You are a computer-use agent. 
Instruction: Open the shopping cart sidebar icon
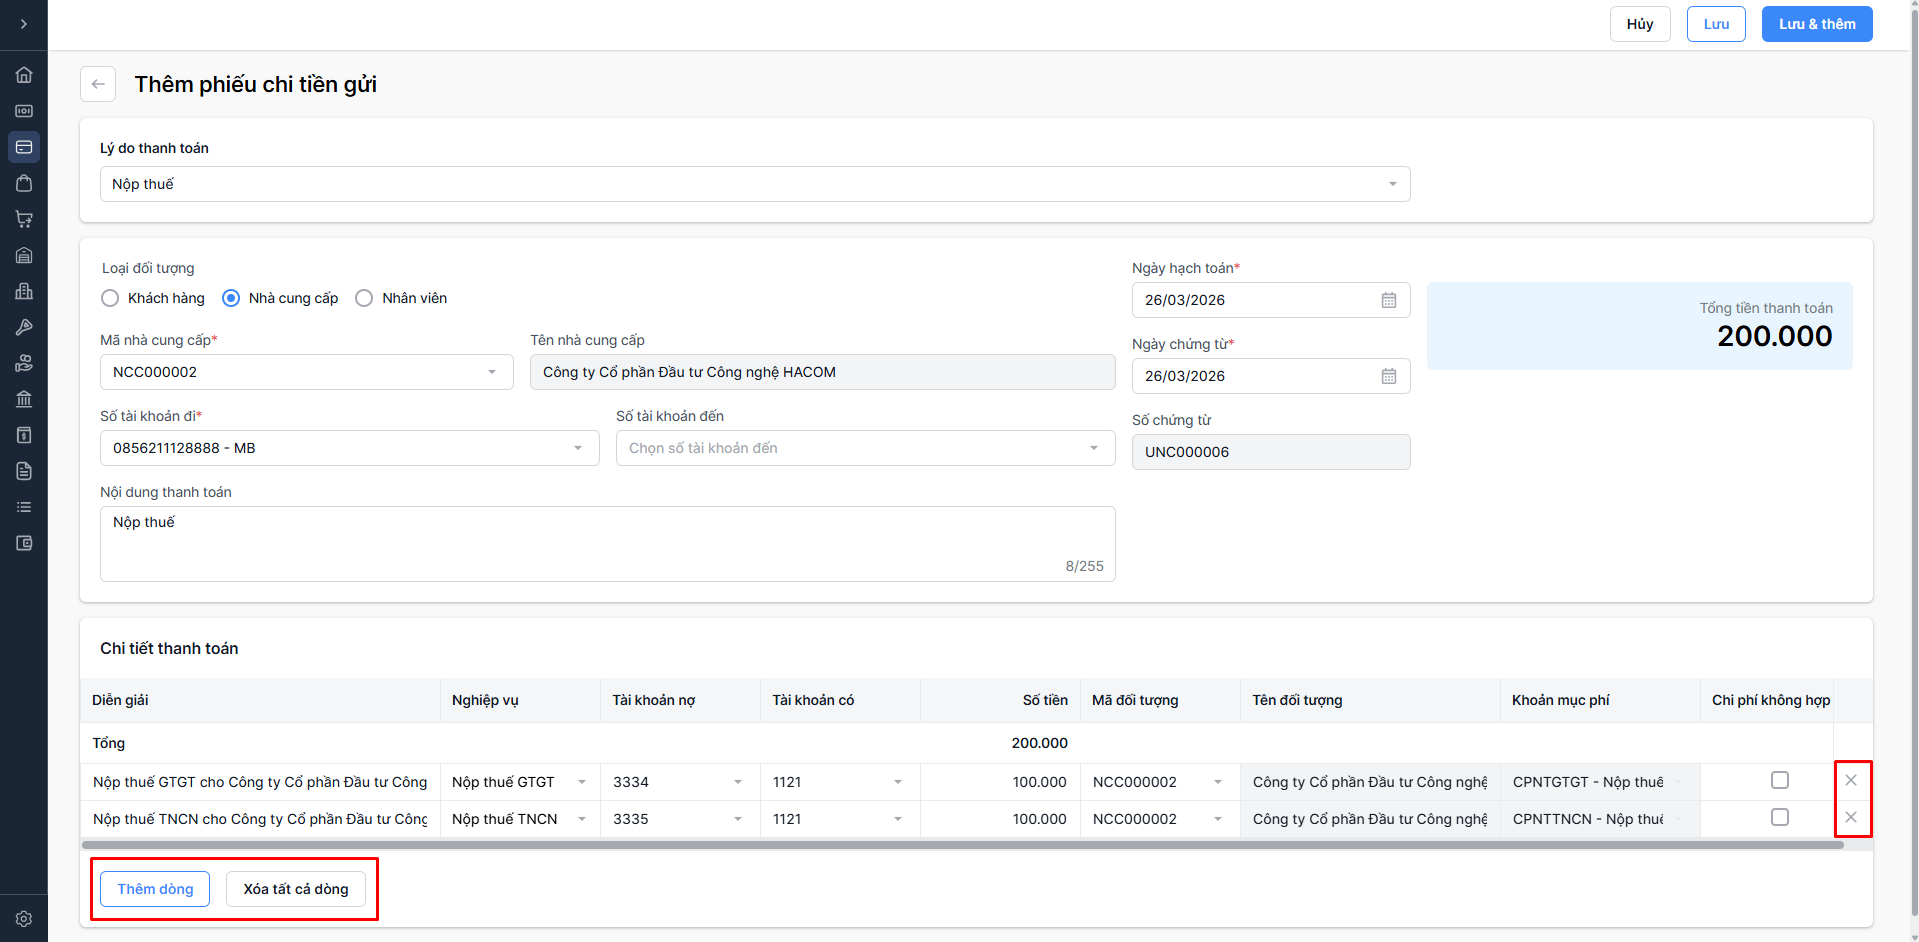tap(24, 219)
